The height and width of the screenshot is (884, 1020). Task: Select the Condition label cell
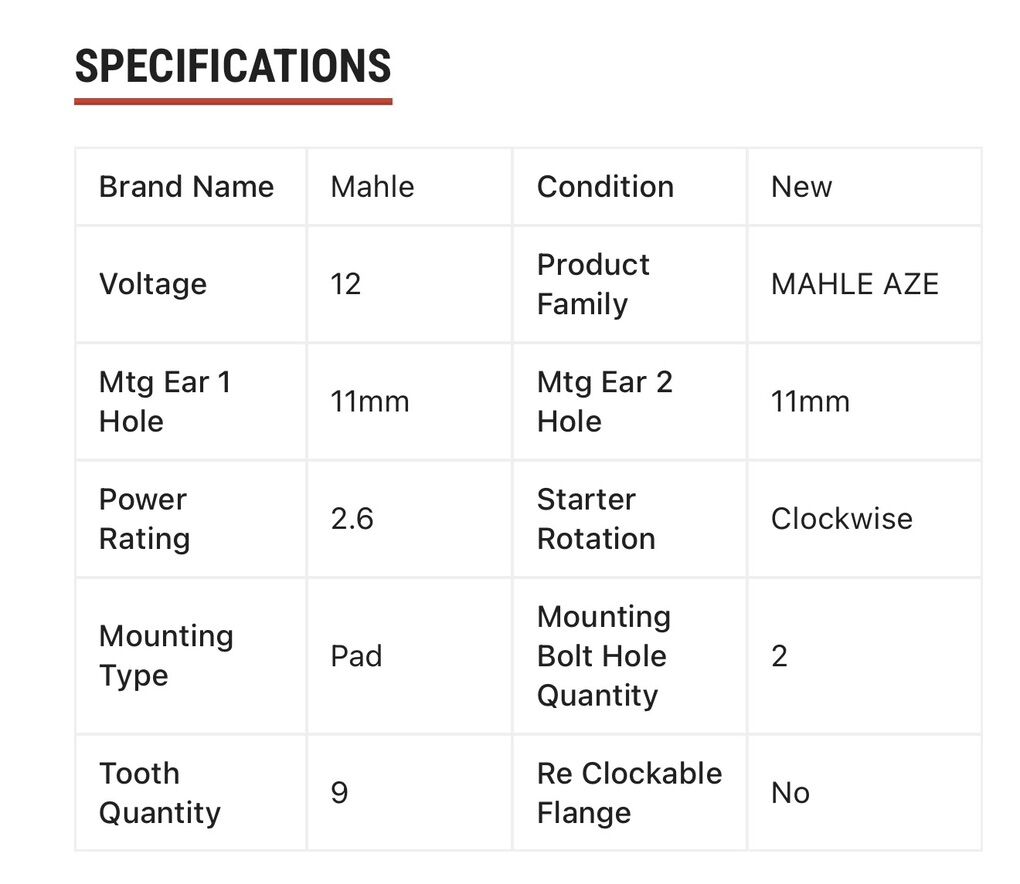click(x=605, y=187)
